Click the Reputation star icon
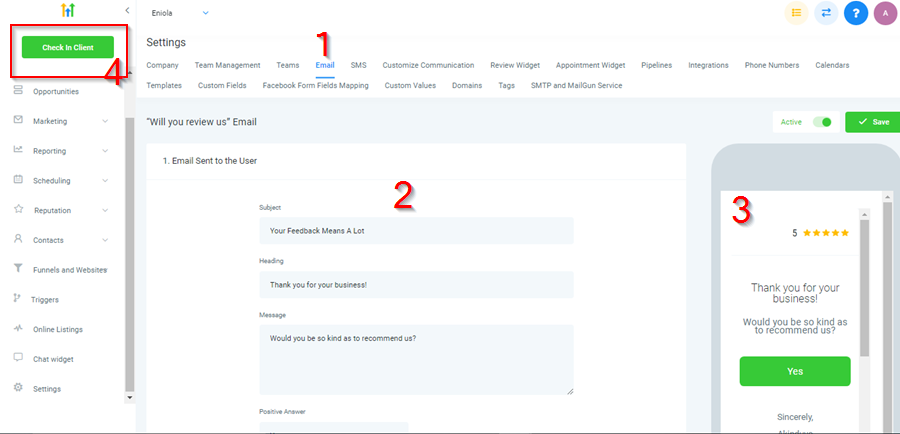This screenshot has height=434, width=900. (x=18, y=210)
